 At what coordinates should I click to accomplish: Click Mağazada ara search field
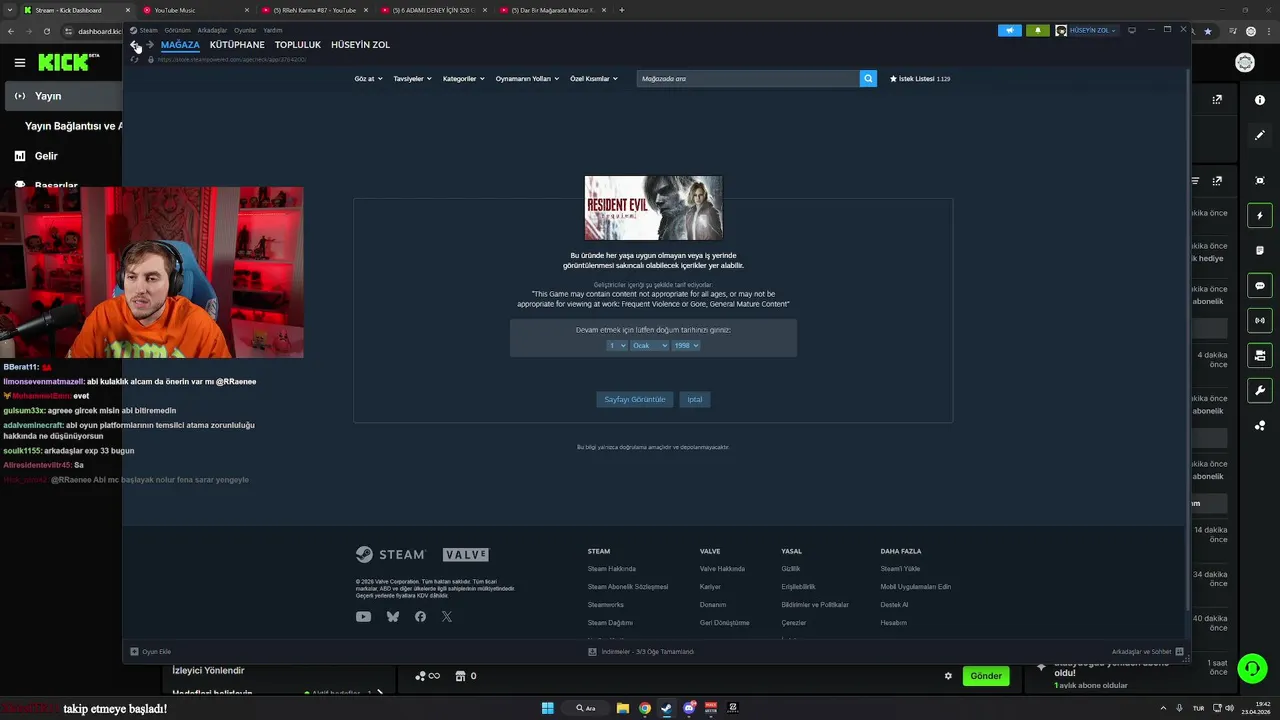pos(748,78)
